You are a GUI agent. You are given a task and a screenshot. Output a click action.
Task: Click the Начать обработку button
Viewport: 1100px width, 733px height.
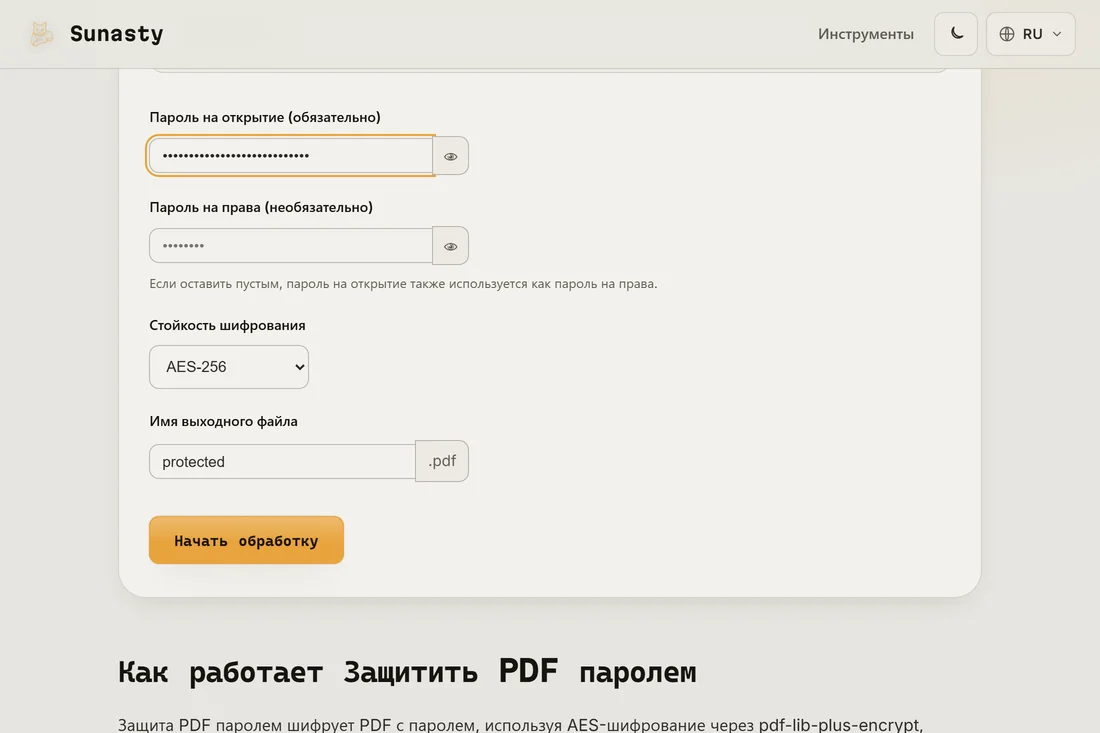tap(246, 540)
